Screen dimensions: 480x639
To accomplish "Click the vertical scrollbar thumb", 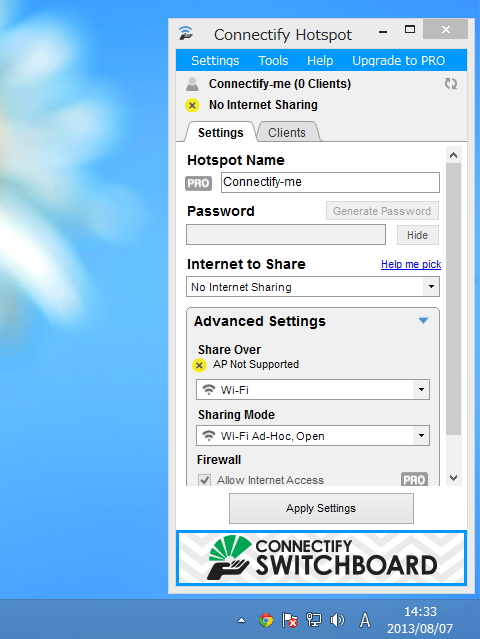I will point(454,299).
